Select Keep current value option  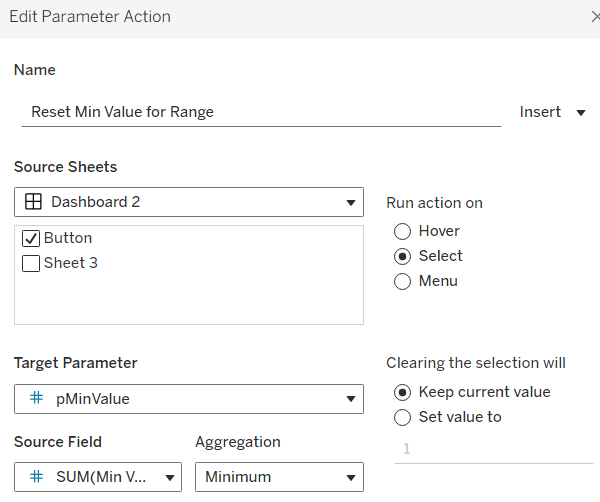click(403, 392)
